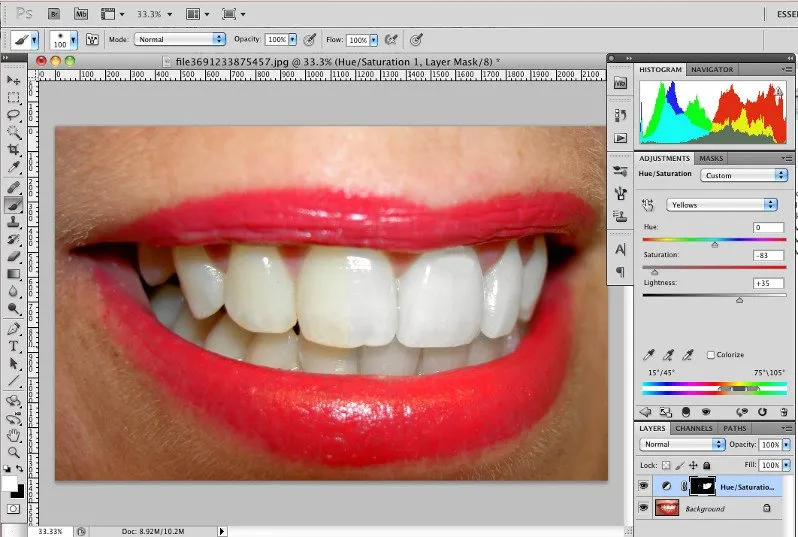Image resolution: width=798 pixels, height=537 pixels.
Task: Click the Saturation slider handle
Action: point(655,271)
